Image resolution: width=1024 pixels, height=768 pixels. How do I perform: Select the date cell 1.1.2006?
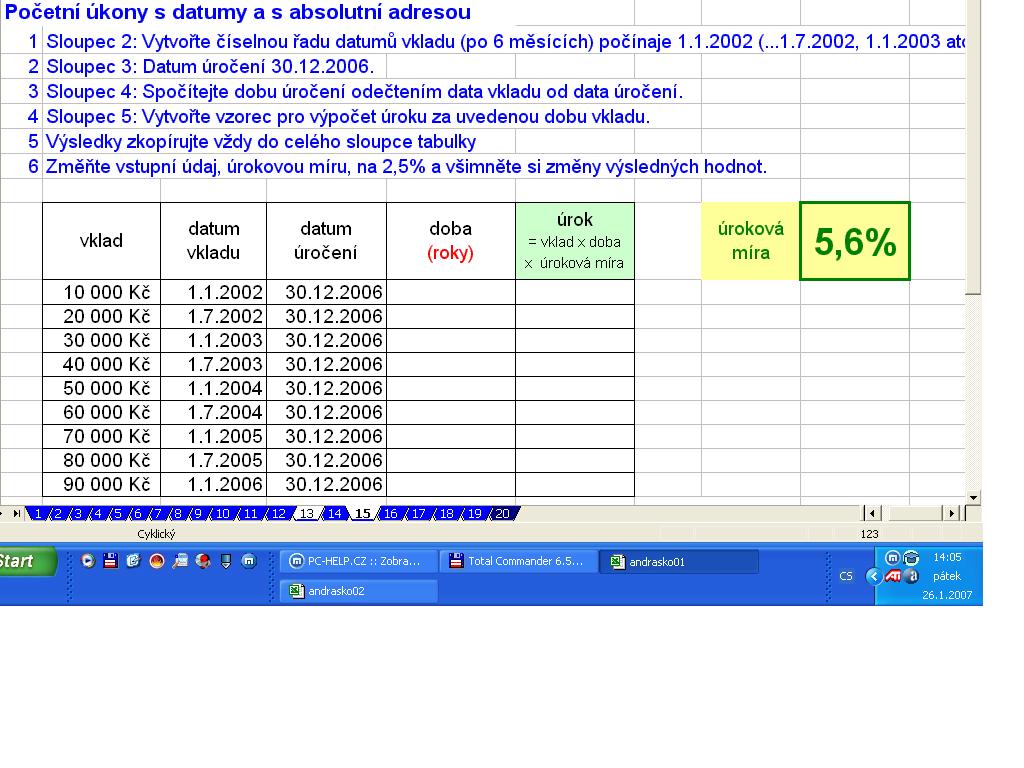[214, 484]
